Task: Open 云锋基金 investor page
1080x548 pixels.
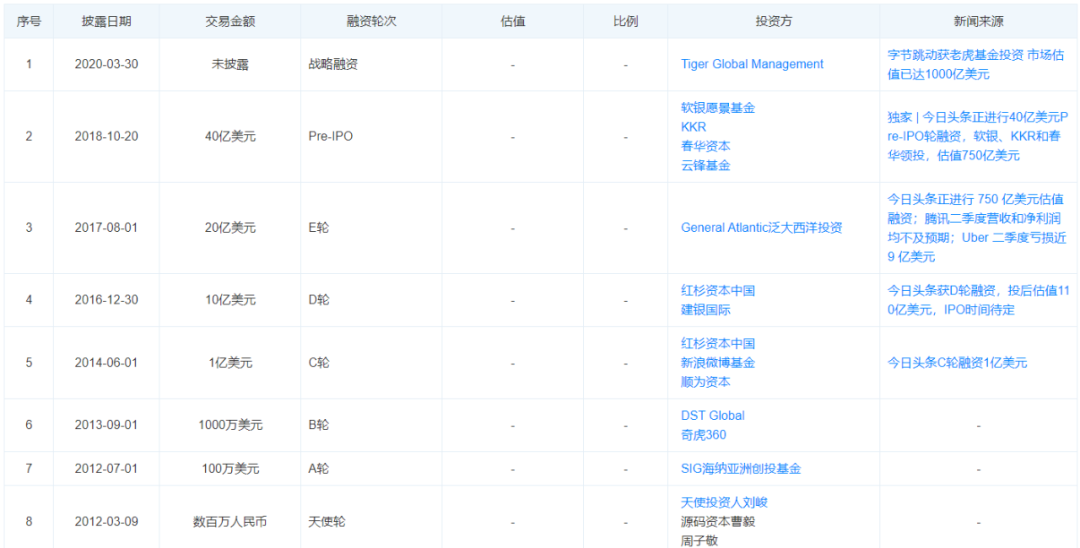Action: [705, 165]
